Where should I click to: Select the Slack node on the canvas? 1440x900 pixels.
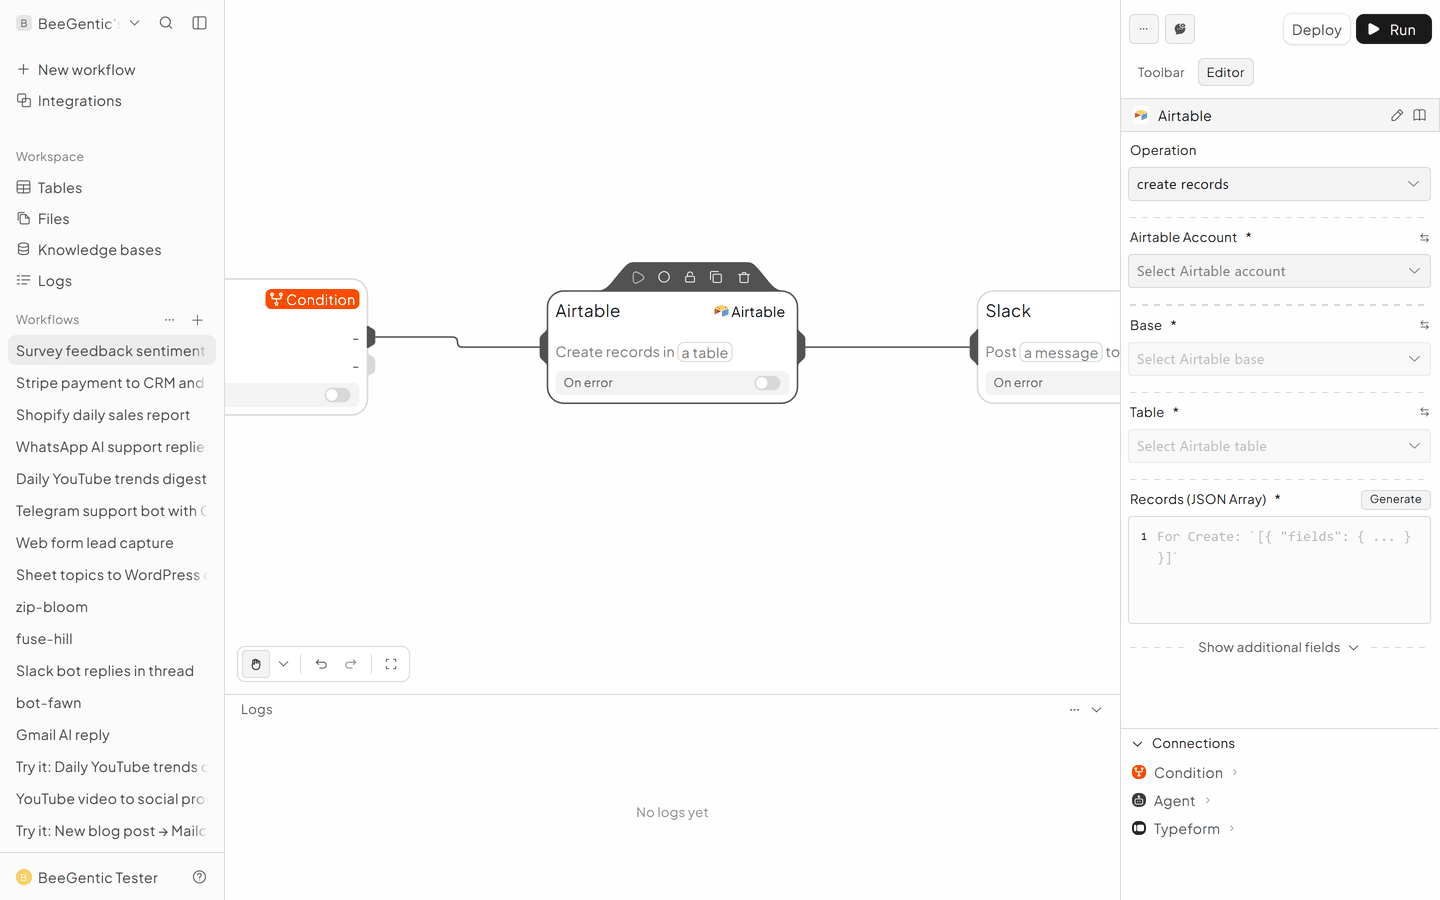(1049, 347)
